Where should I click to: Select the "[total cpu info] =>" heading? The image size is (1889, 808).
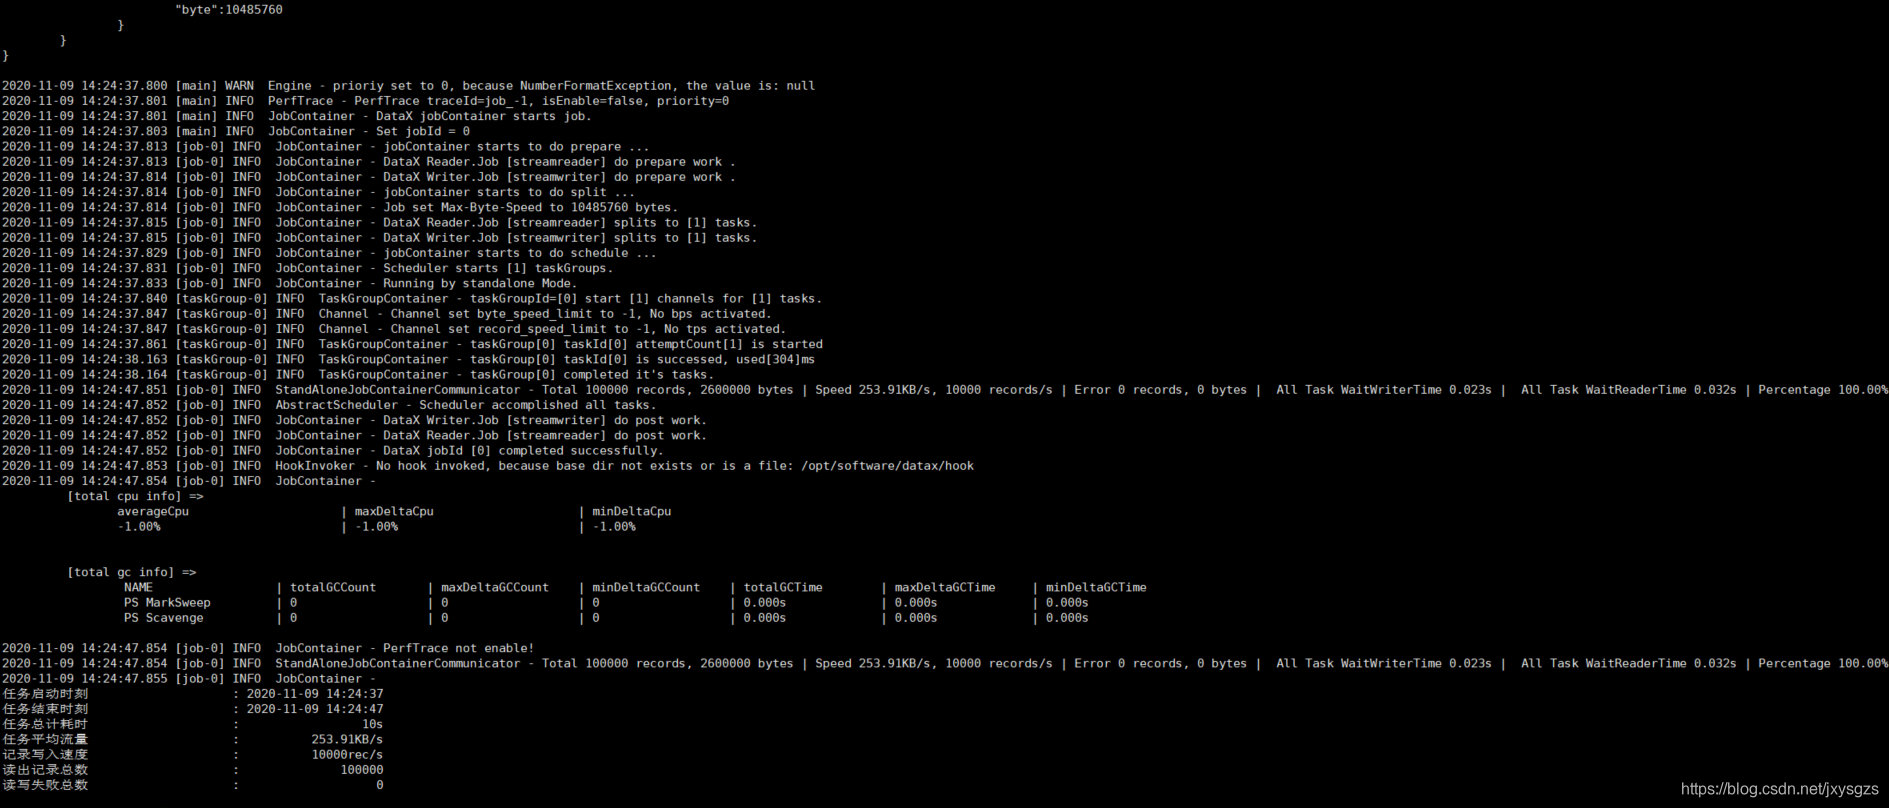135,496
